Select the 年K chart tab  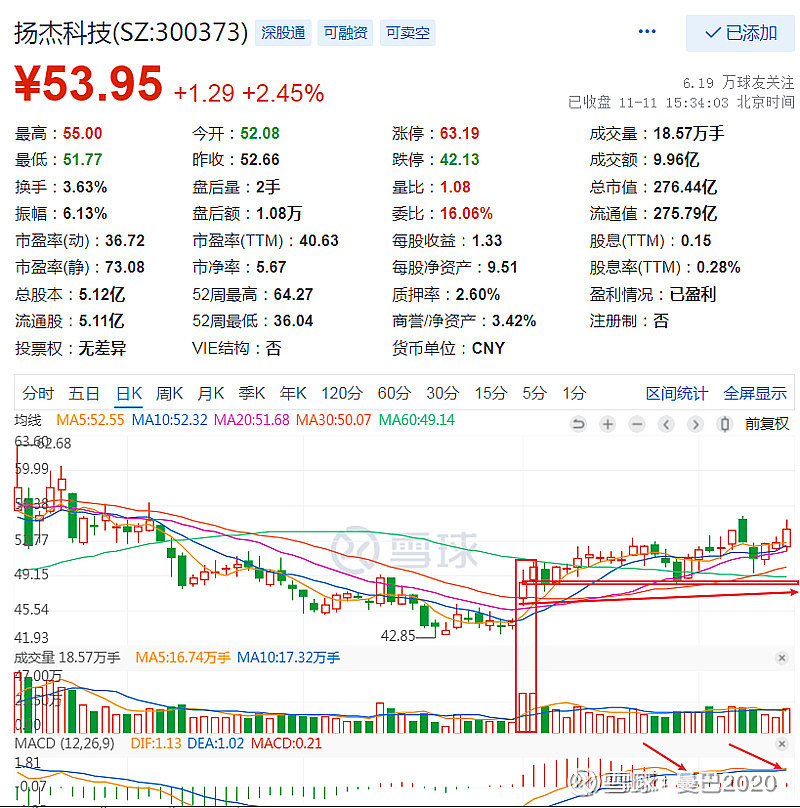click(293, 394)
